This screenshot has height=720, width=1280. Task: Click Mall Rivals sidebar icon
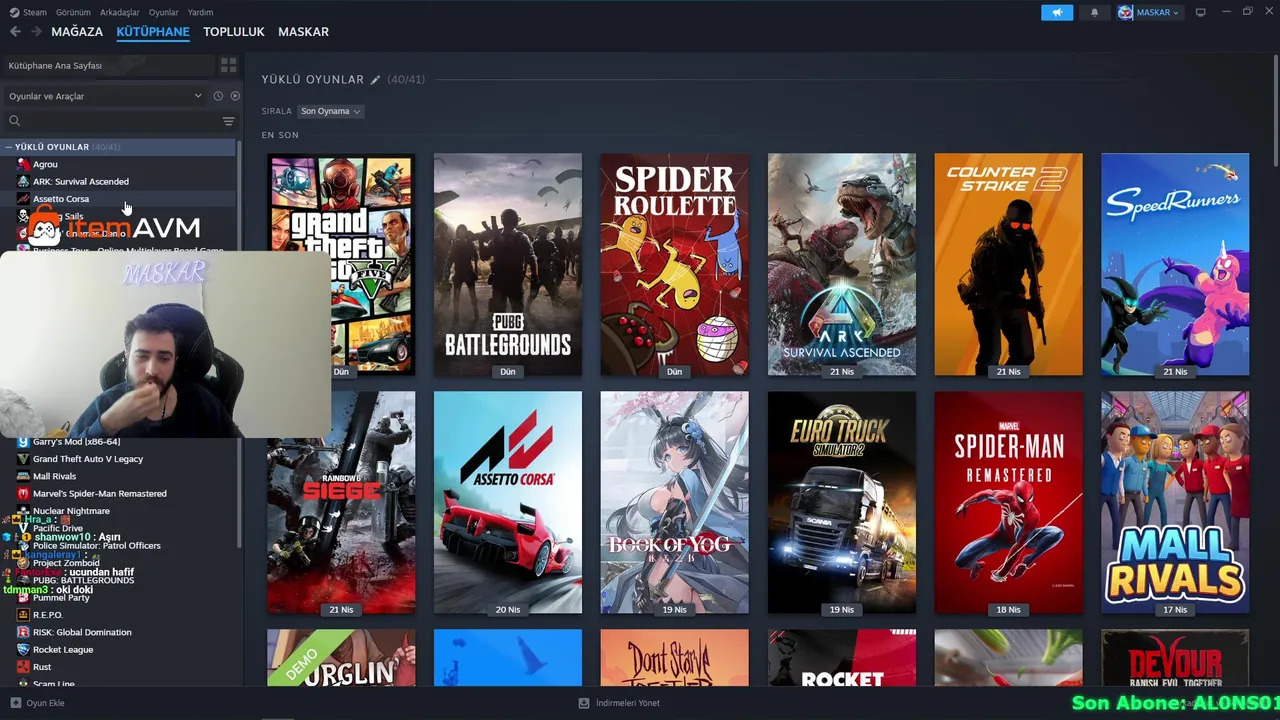coord(23,476)
